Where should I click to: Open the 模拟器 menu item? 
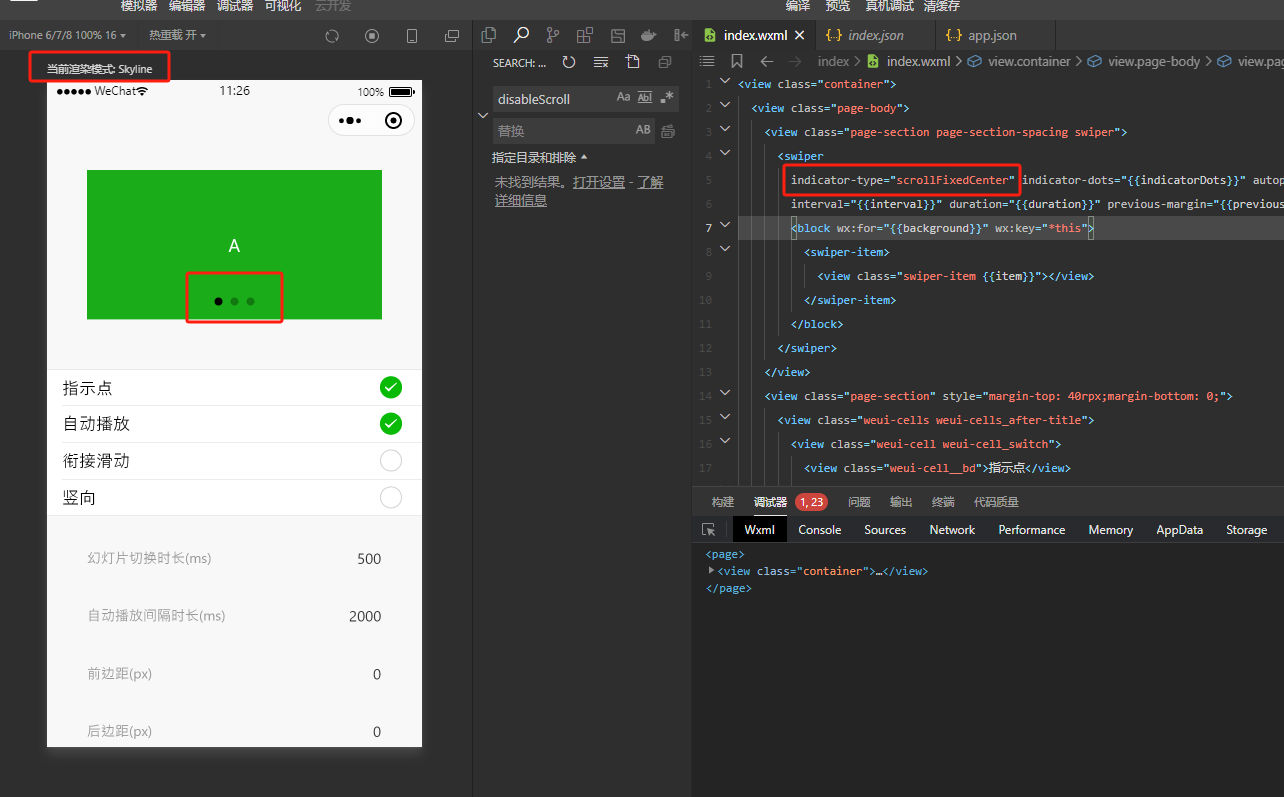coord(139,6)
